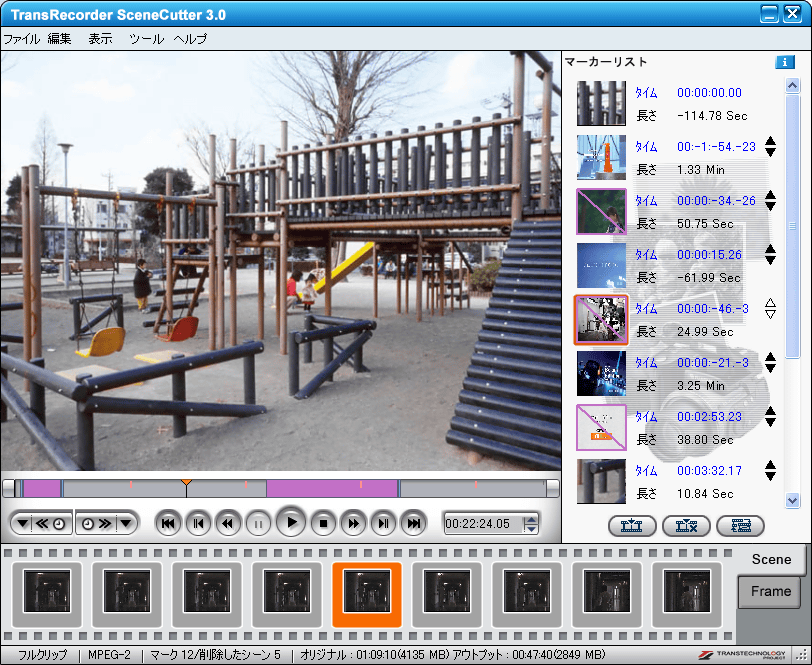Step back one frame
The width and height of the screenshot is (812, 665).
pyautogui.click(x=198, y=524)
